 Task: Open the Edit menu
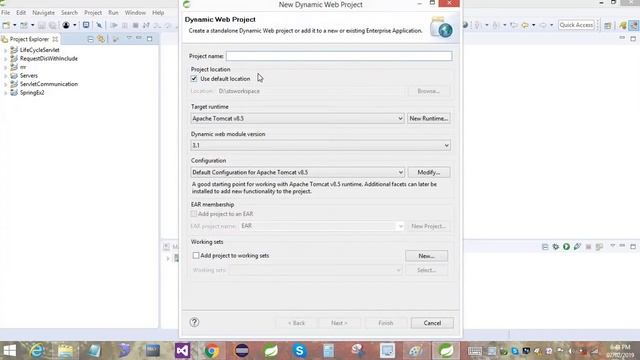tap(21, 13)
